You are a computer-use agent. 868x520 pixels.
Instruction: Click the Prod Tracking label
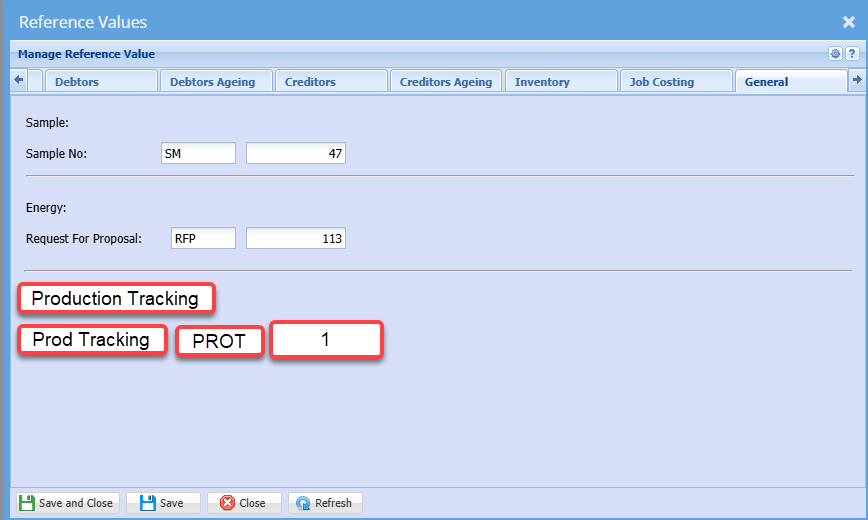coord(92,339)
